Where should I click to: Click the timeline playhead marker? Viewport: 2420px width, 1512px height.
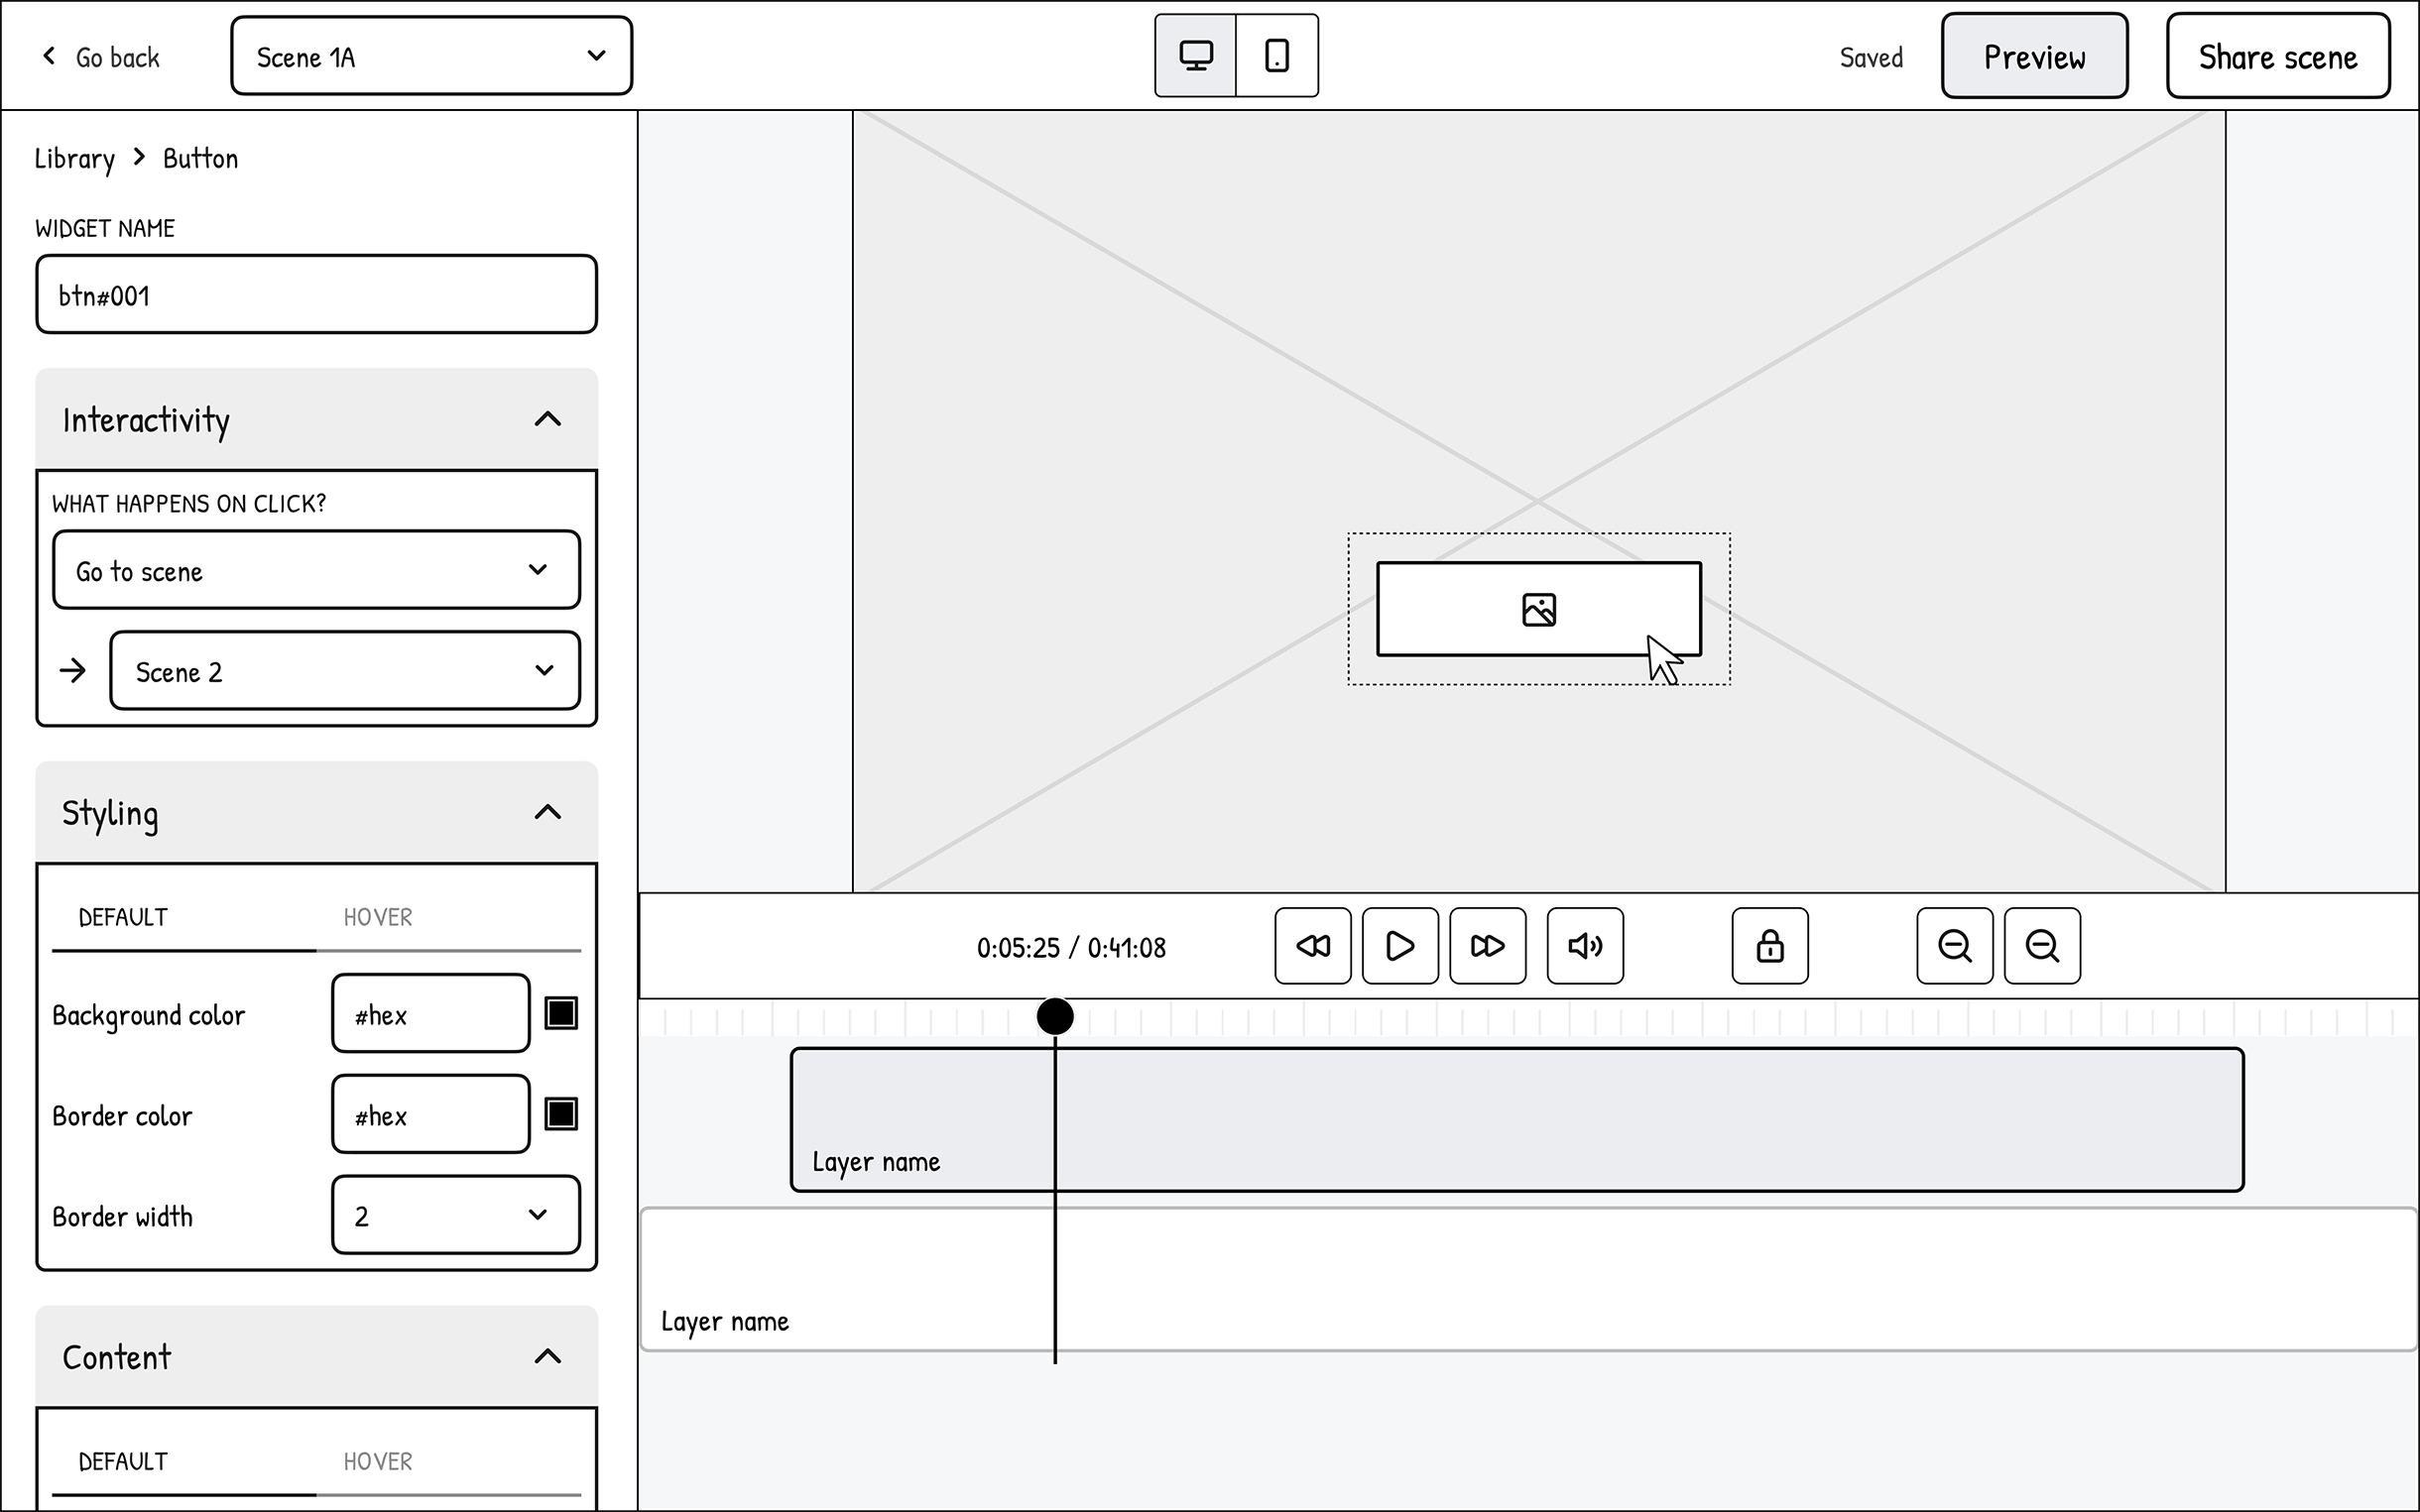tap(1055, 1016)
